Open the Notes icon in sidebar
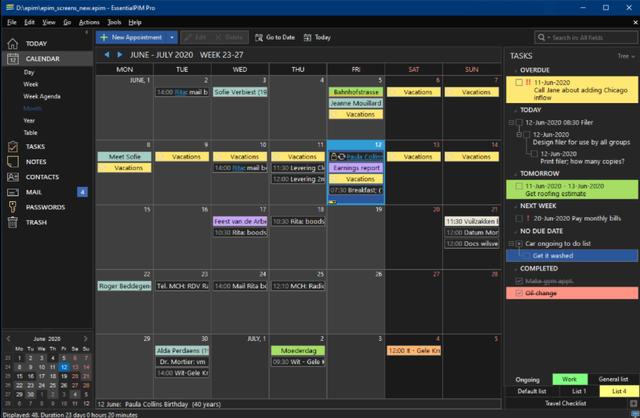640x418 pixels. 13,162
